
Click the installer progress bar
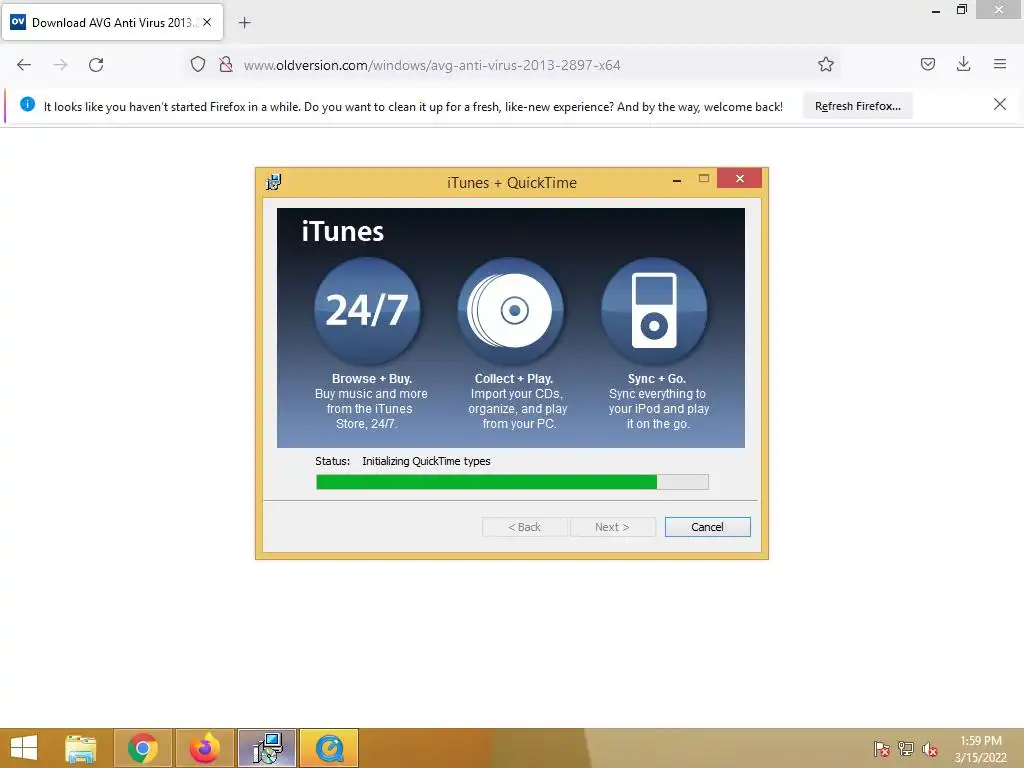(512, 482)
